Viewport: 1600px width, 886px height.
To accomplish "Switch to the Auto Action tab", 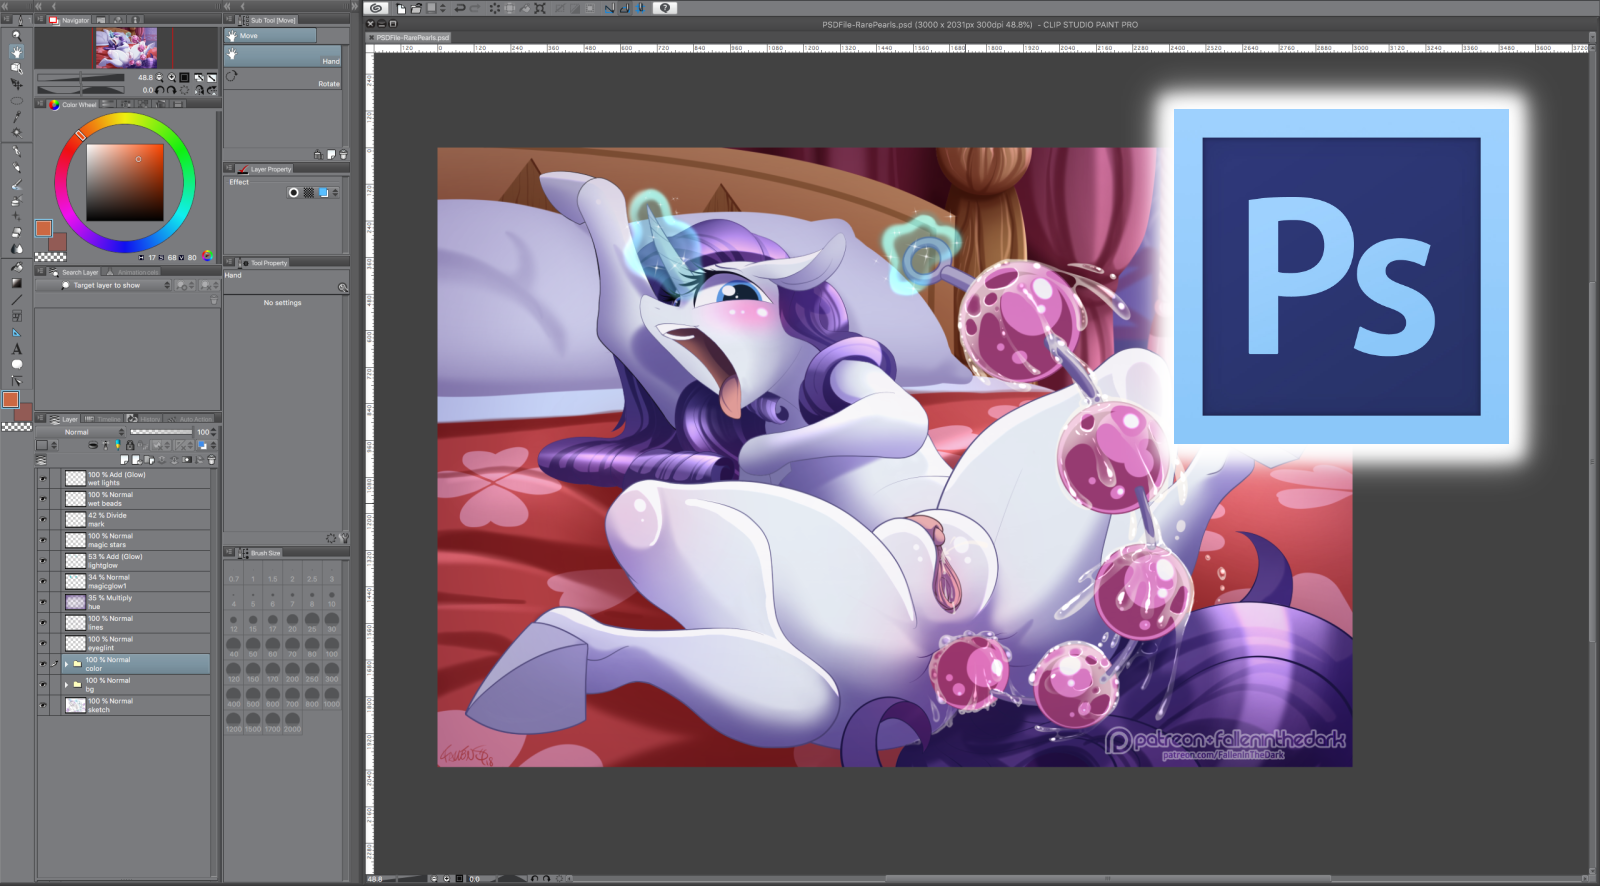I will [190, 419].
